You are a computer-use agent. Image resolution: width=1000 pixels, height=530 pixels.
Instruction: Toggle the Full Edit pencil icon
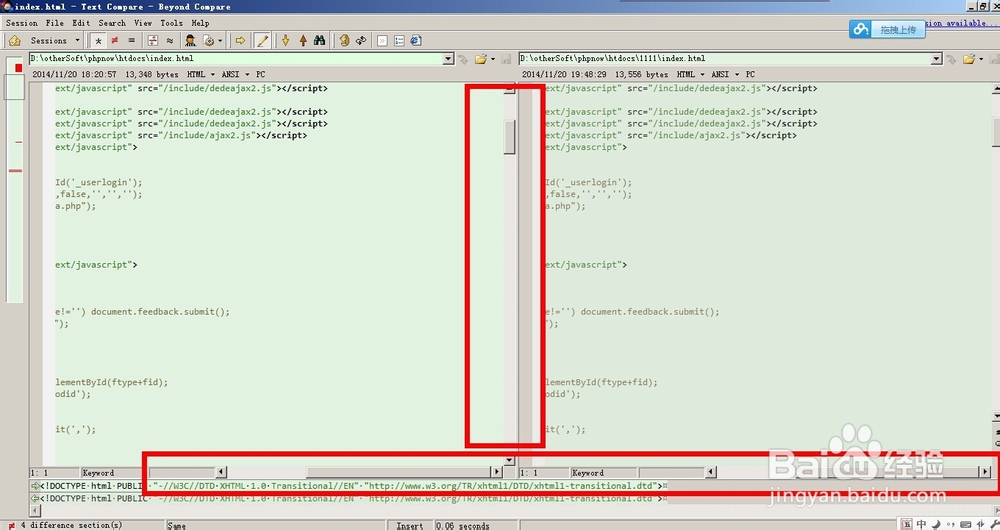click(261, 41)
